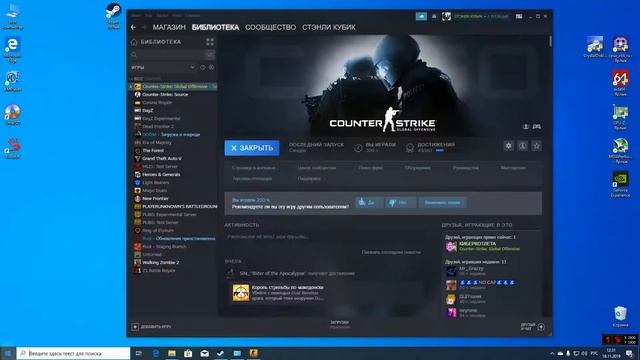The height and width of the screenshot is (360, 640).
Task: Open the СТЭНЛИ КУБИК profile tab
Action: 329,27
